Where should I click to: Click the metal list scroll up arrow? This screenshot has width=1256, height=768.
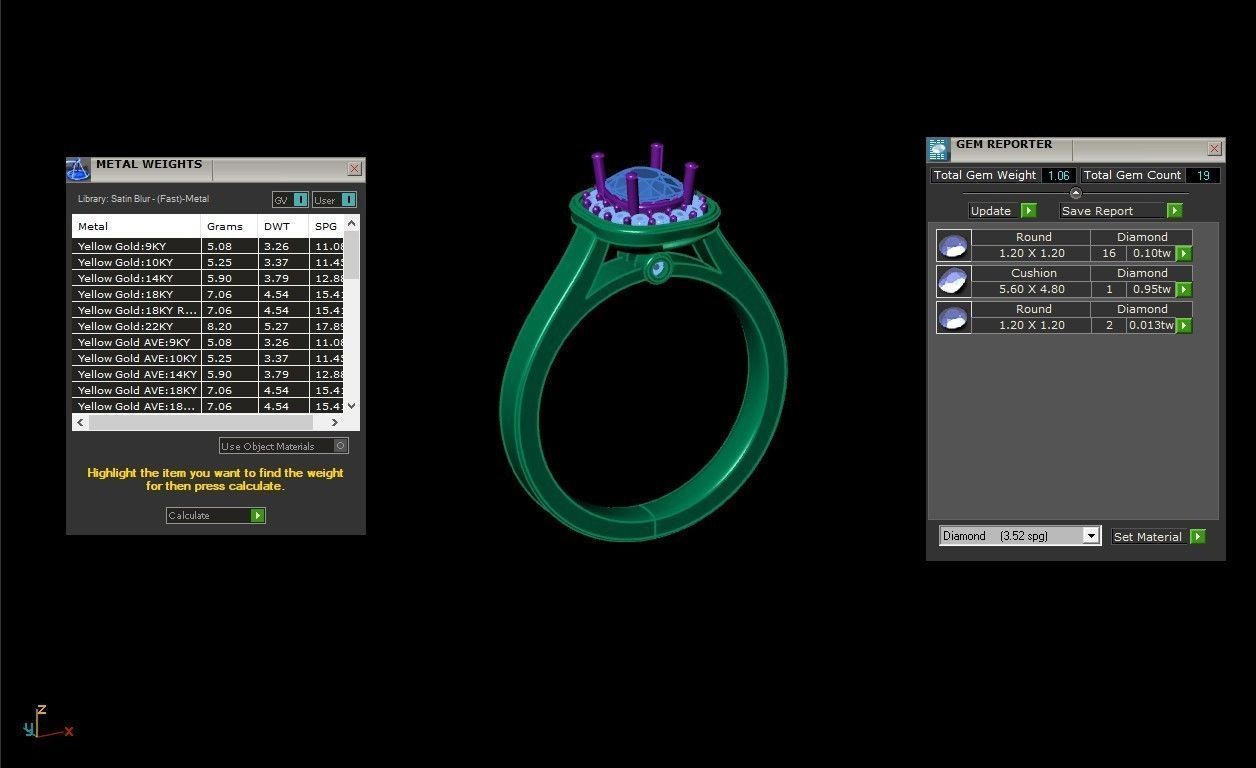click(x=351, y=224)
